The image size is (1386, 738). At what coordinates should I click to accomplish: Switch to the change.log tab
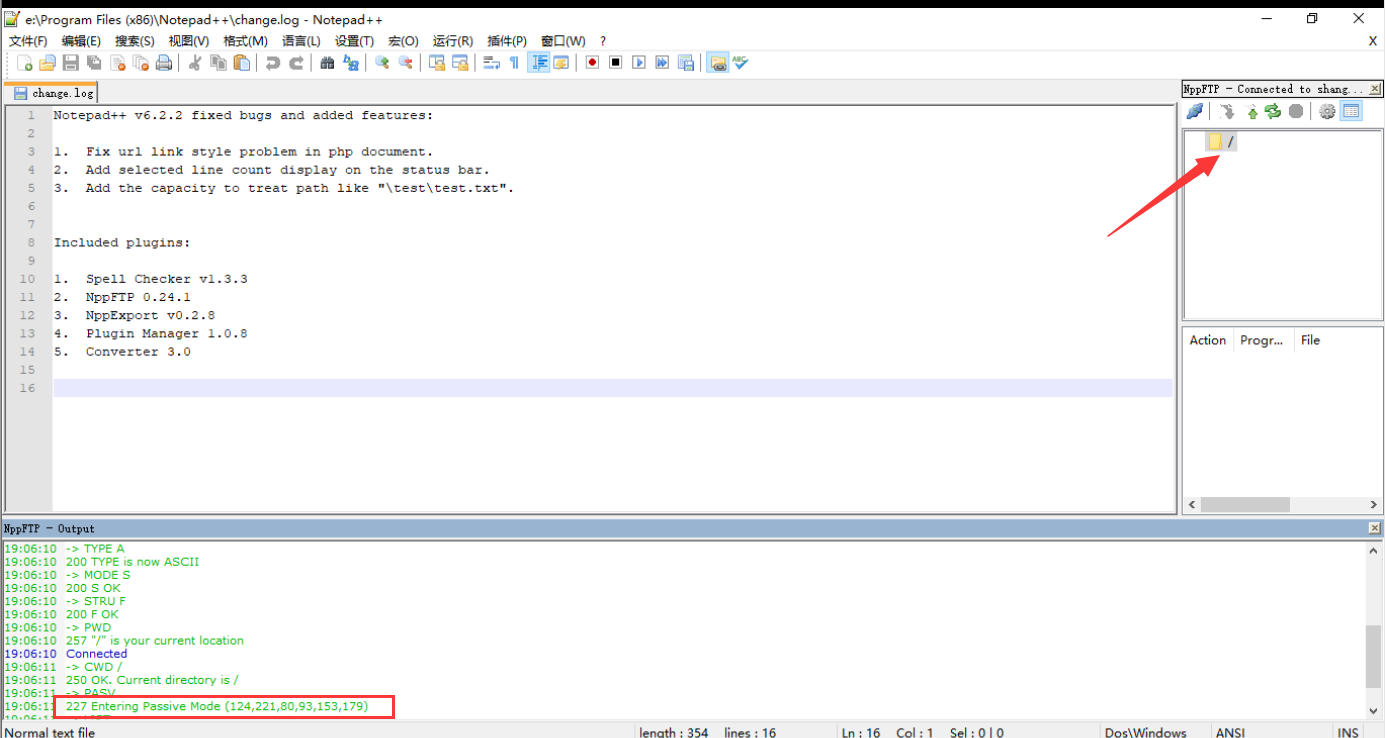55,93
